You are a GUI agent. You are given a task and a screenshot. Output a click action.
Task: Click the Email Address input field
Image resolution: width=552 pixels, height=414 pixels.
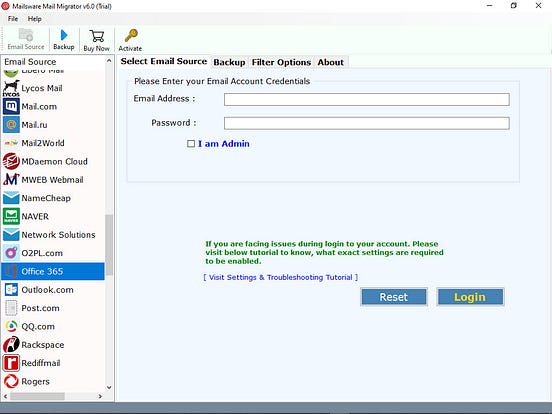(366, 99)
